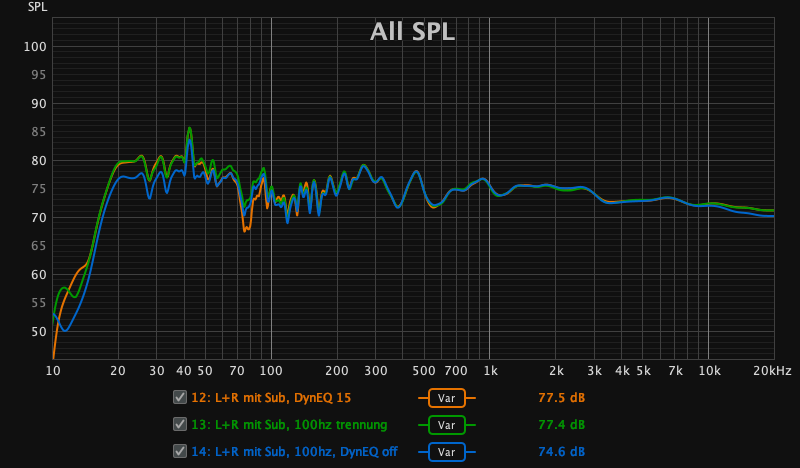Select the label '14: L+R mit Sub, 100hz, DynEQ off'
Viewport: 800px width, 468px height.
click(294, 452)
